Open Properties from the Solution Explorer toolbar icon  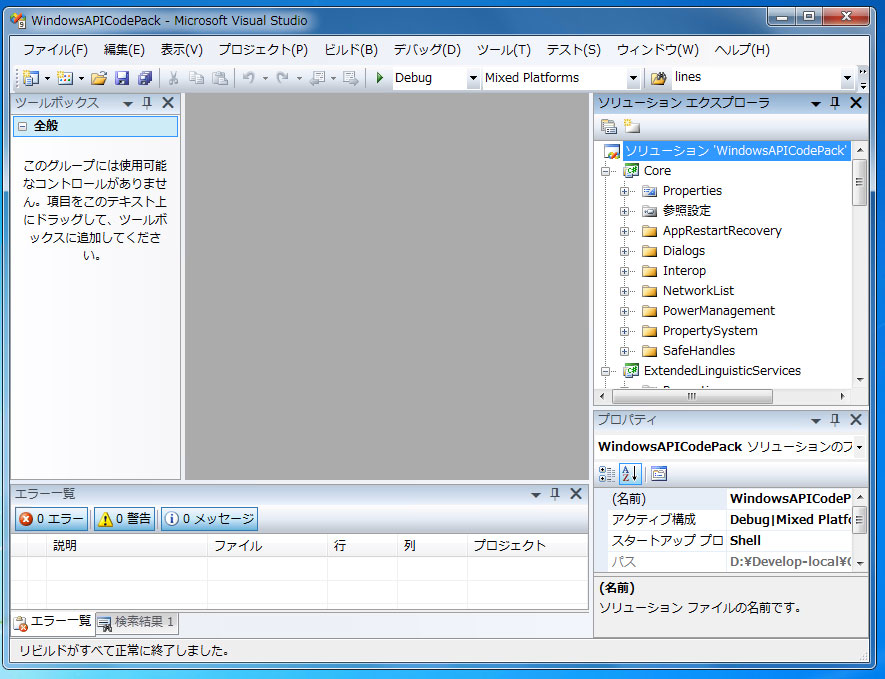click(608, 125)
